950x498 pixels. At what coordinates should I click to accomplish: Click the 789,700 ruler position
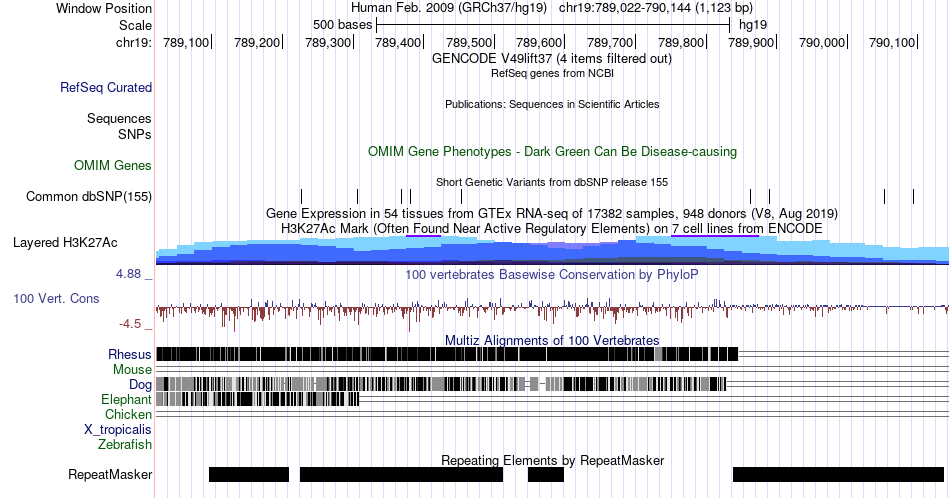610,42
